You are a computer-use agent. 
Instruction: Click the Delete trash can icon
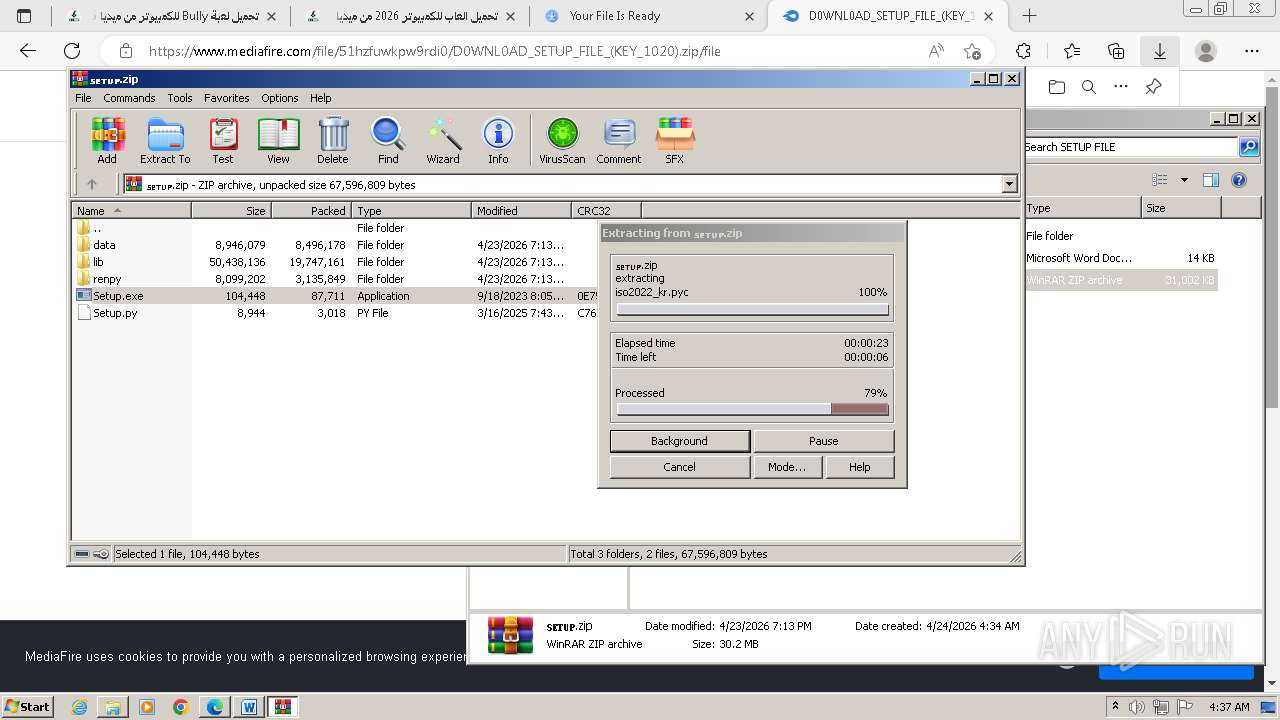(333, 140)
